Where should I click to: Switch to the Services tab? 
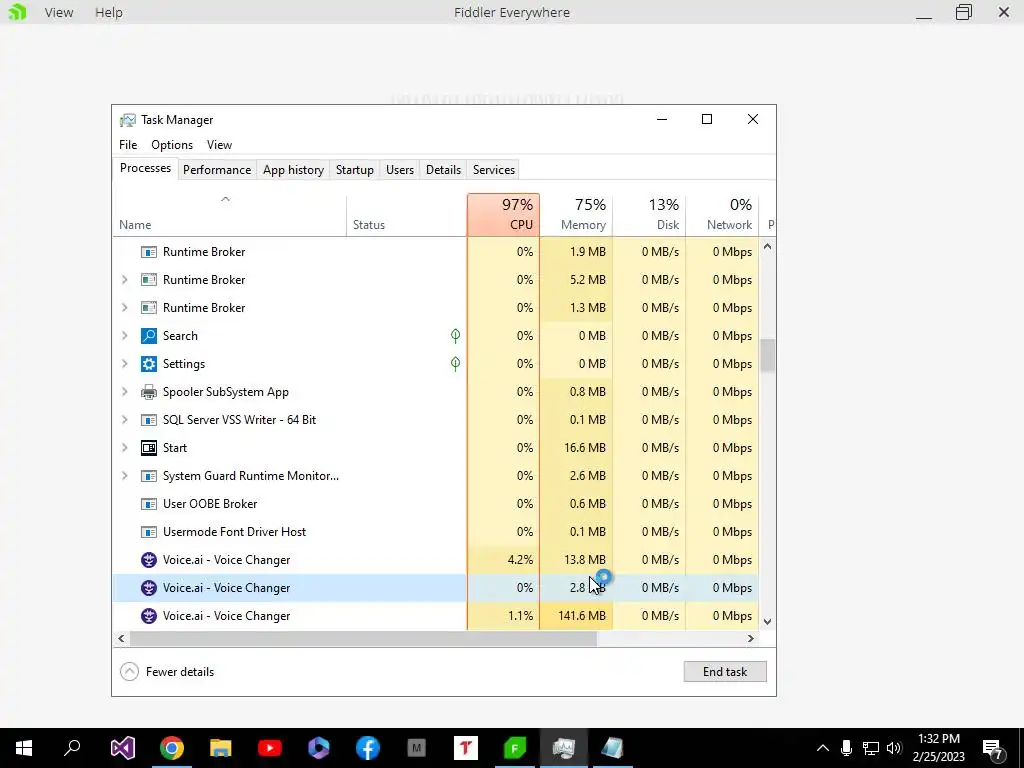[x=494, y=170]
